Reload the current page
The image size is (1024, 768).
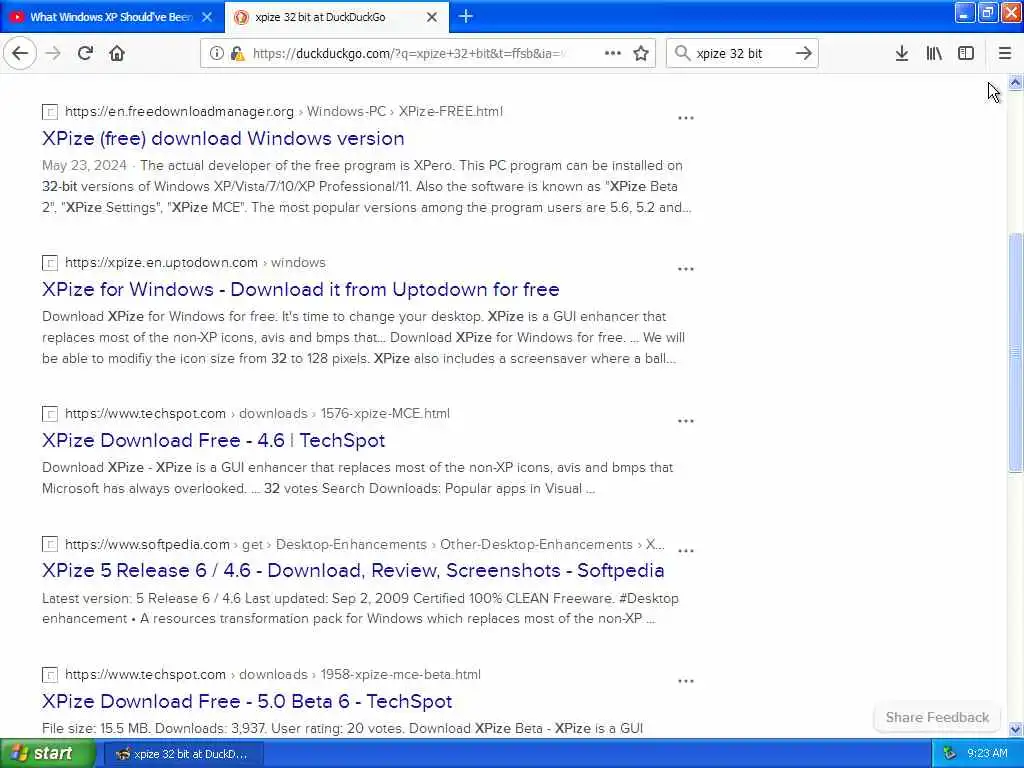pyautogui.click(x=85, y=53)
